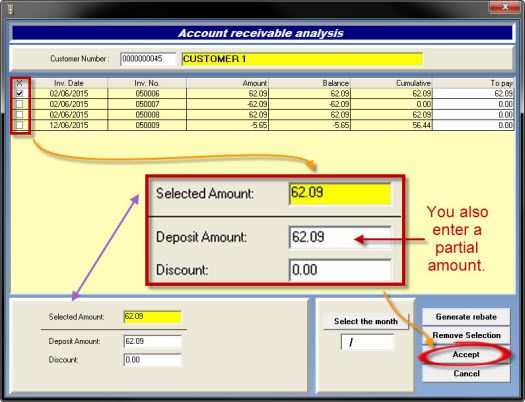Click the Customer Number field 000000045
This screenshot has width=525, height=402.
pos(148,59)
